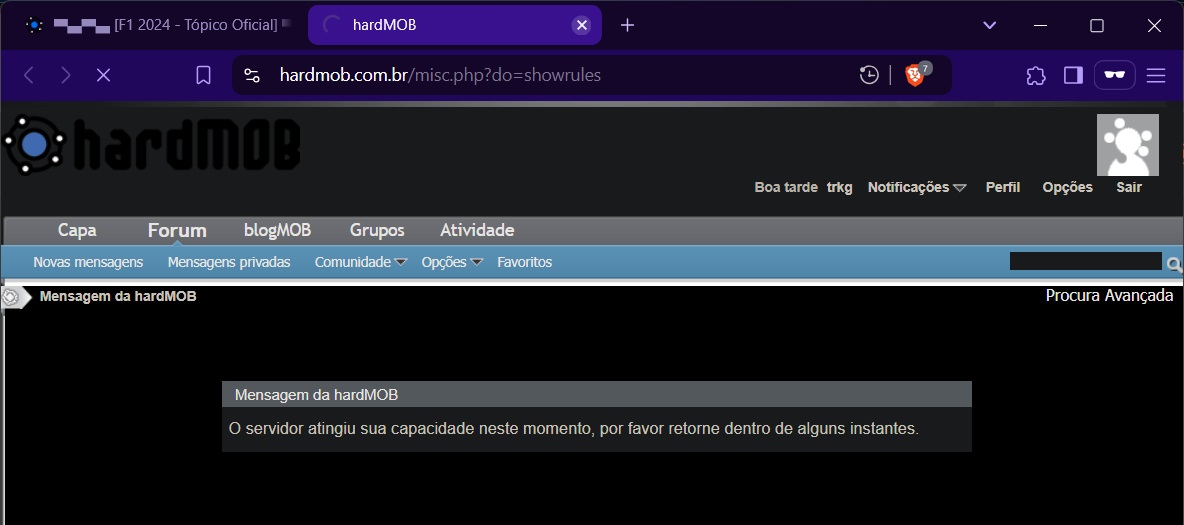Click the Sair logout link
This screenshot has height=525, width=1184.
[1129, 187]
